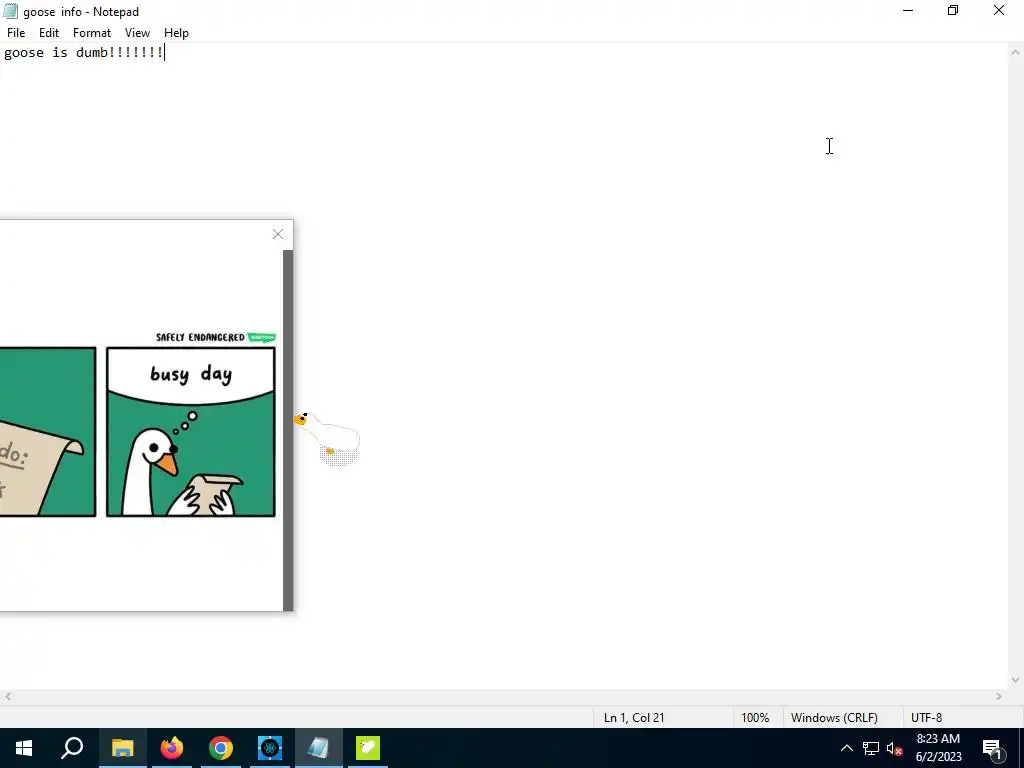This screenshot has width=1024, height=768.
Task: Click the Safely Endangered logo text
Action: (x=200, y=337)
